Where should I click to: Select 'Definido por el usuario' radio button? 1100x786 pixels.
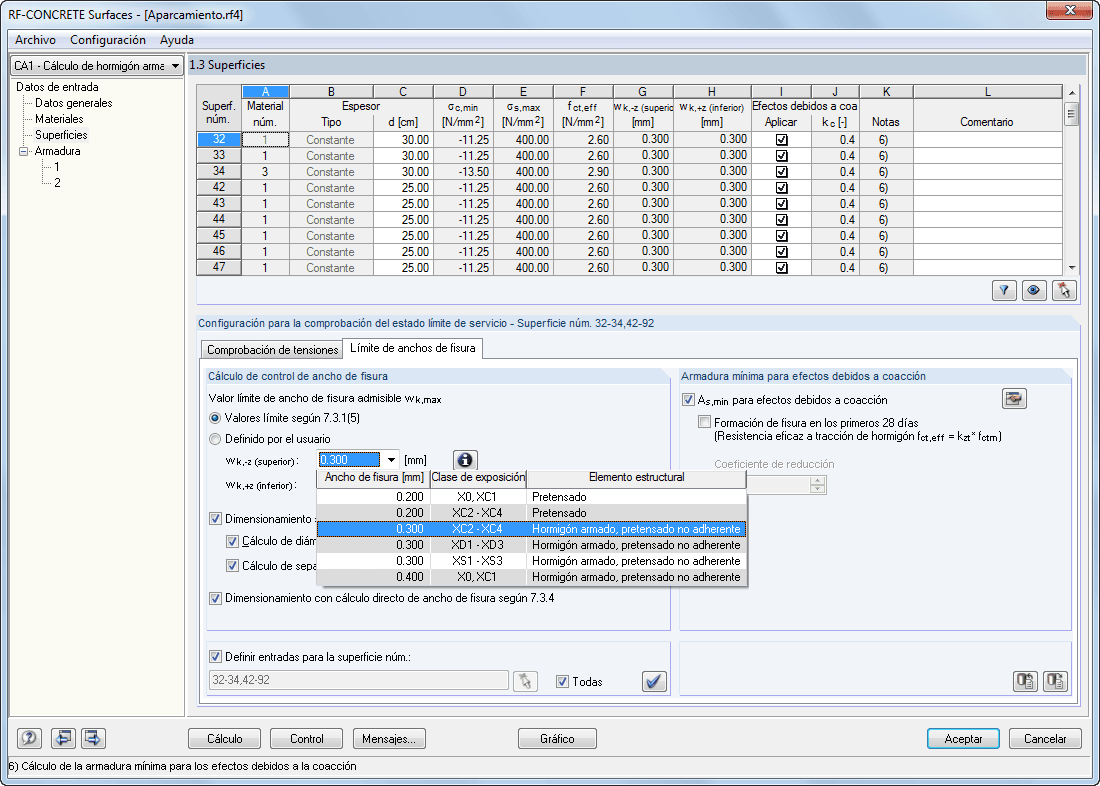pyautogui.click(x=215, y=439)
